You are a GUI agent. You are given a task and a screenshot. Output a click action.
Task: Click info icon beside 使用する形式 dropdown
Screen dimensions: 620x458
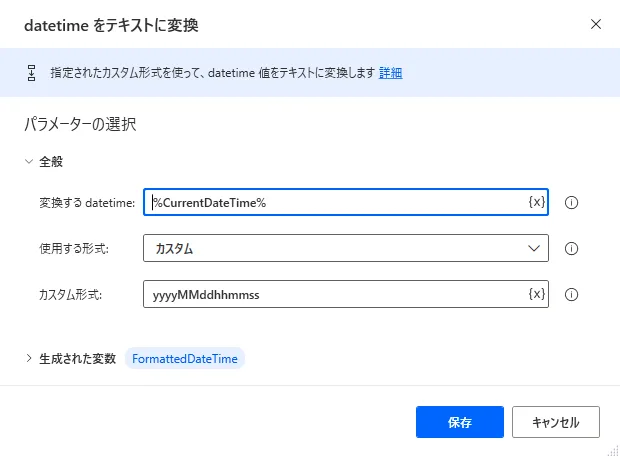pos(572,248)
